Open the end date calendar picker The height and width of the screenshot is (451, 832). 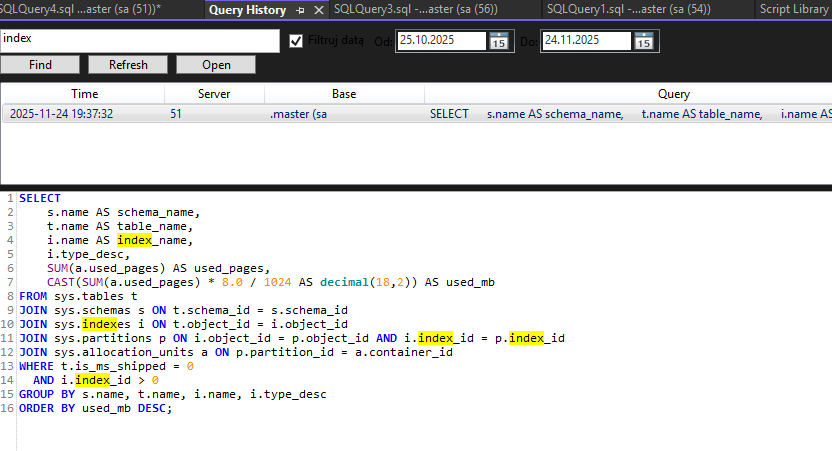(644, 41)
